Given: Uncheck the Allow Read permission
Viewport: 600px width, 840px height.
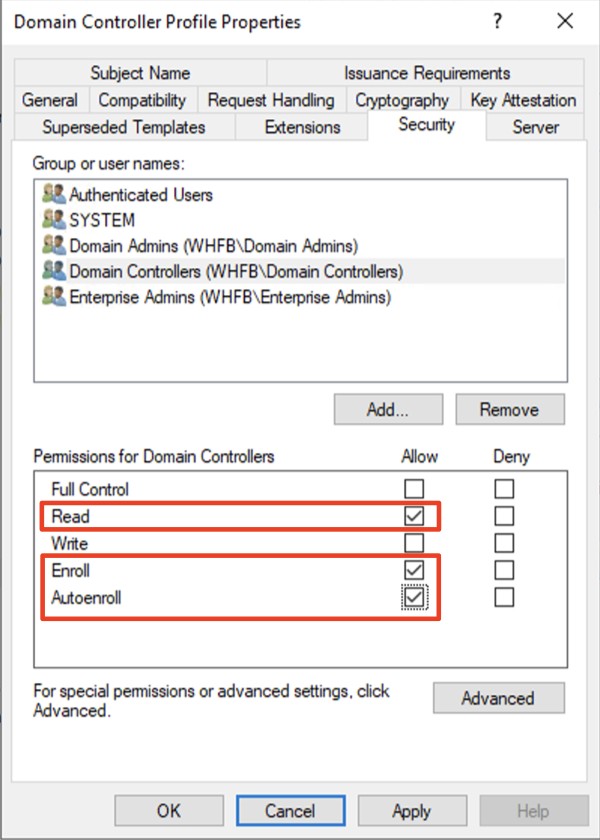Looking at the screenshot, I should [414, 516].
